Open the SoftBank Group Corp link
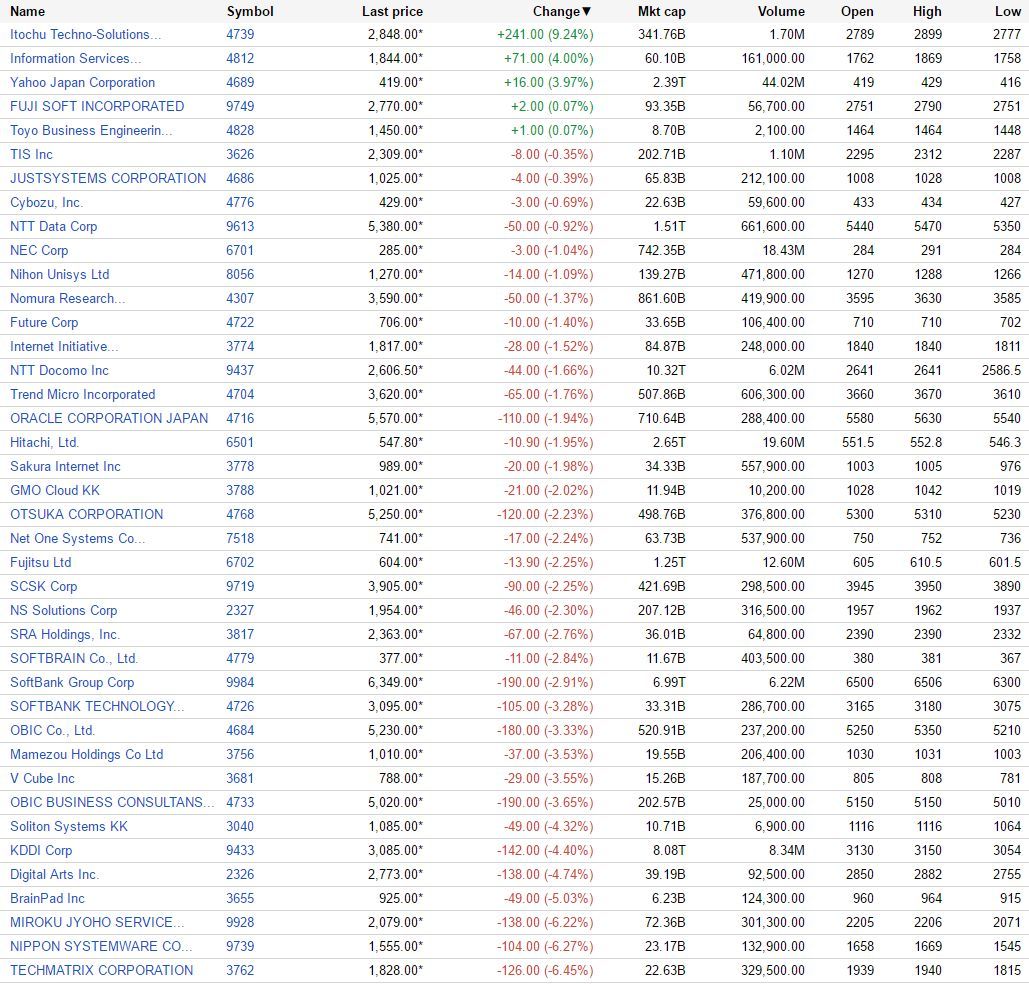 pyautogui.click(x=72, y=683)
